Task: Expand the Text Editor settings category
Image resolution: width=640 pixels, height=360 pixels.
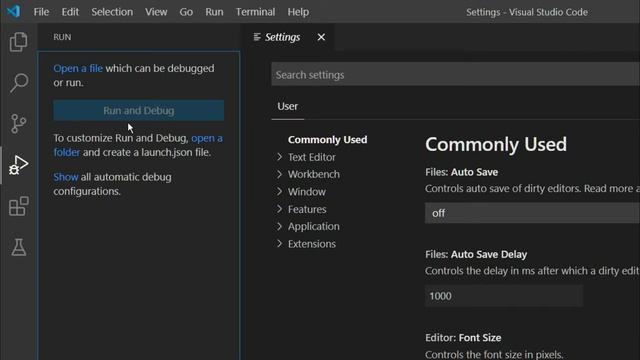Action: (x=311, y=157)
